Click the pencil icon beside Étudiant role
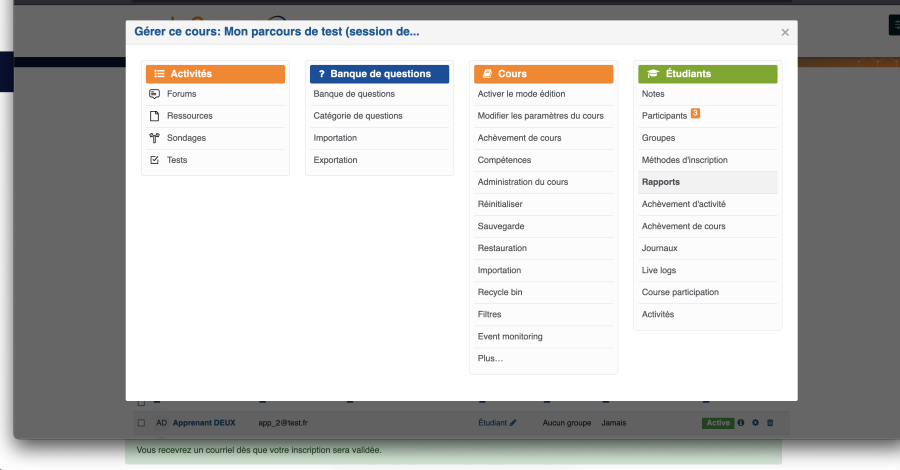Image resolution: width=900 pixels, height=470 pixels. coord(513,423)
